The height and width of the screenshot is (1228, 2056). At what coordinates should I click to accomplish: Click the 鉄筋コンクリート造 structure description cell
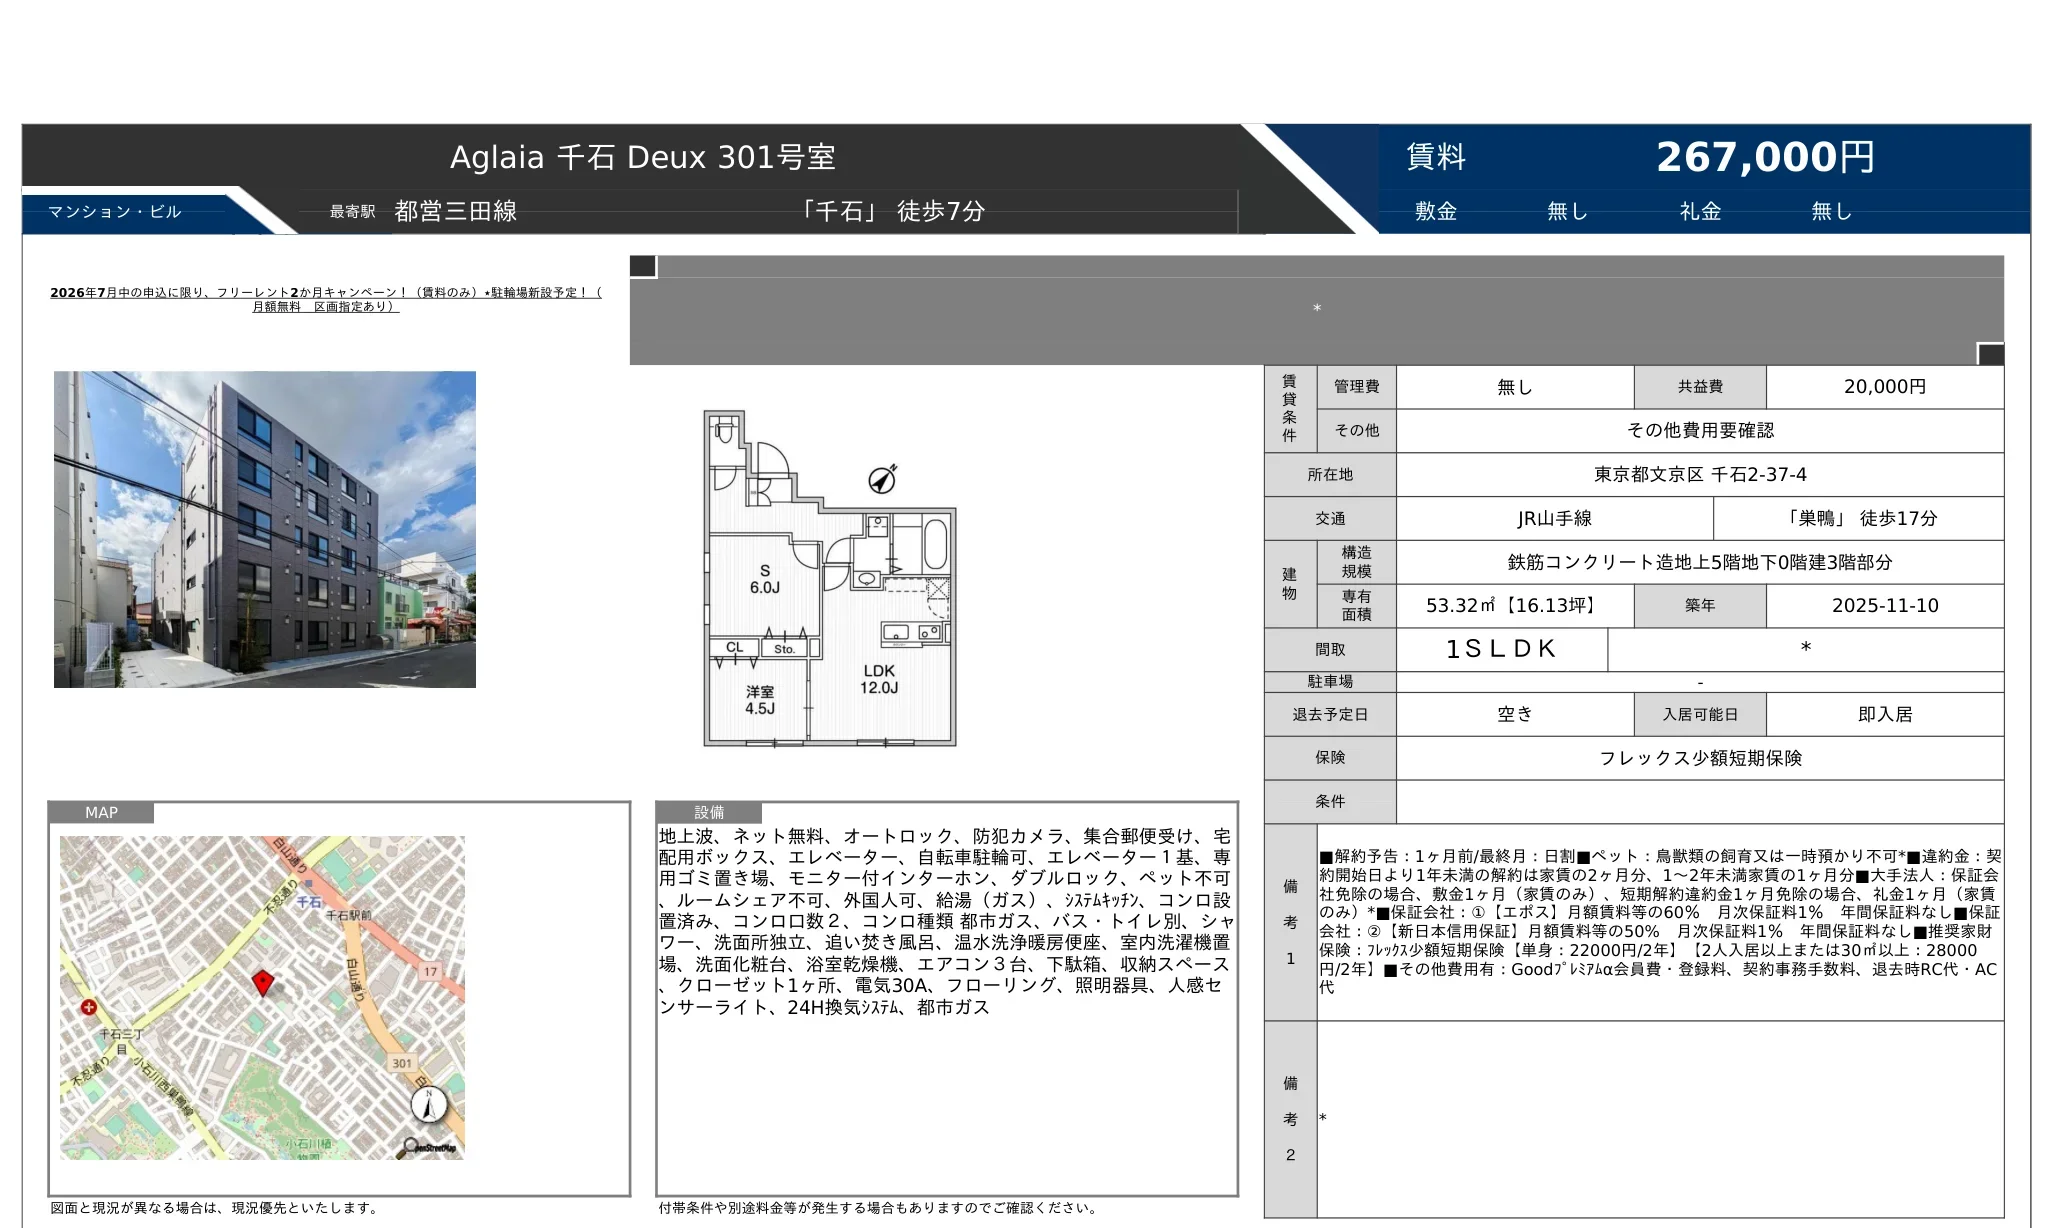click(x=1700, y=563)
